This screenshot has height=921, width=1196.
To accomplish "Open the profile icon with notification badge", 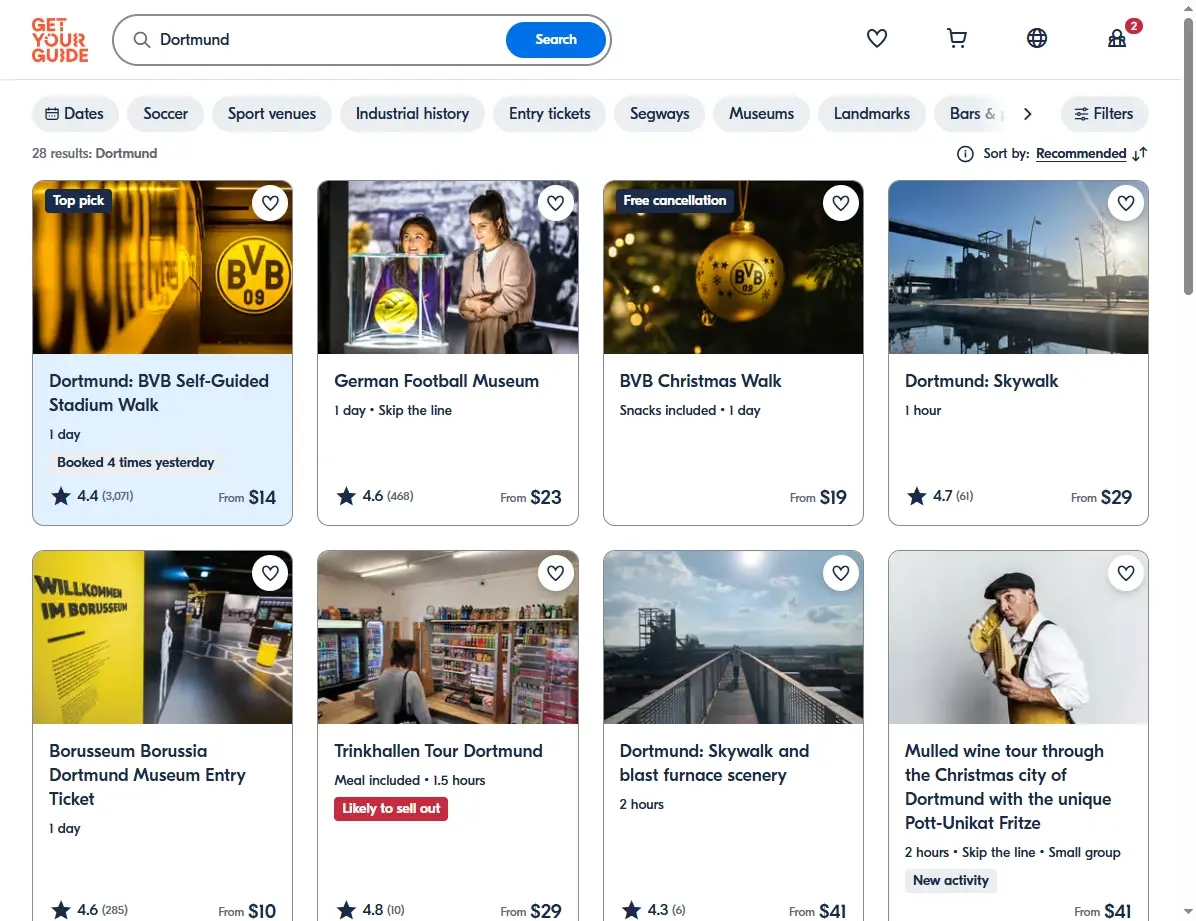I will coord(1117,38).
